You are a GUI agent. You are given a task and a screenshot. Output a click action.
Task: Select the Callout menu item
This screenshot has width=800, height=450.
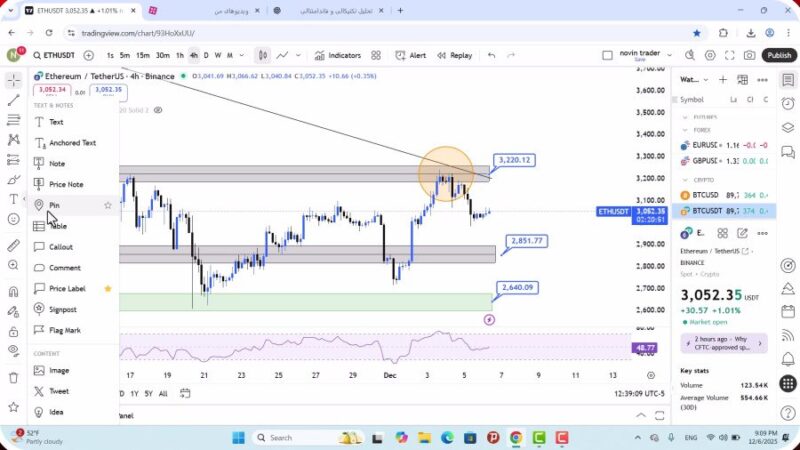pos(61,246)
